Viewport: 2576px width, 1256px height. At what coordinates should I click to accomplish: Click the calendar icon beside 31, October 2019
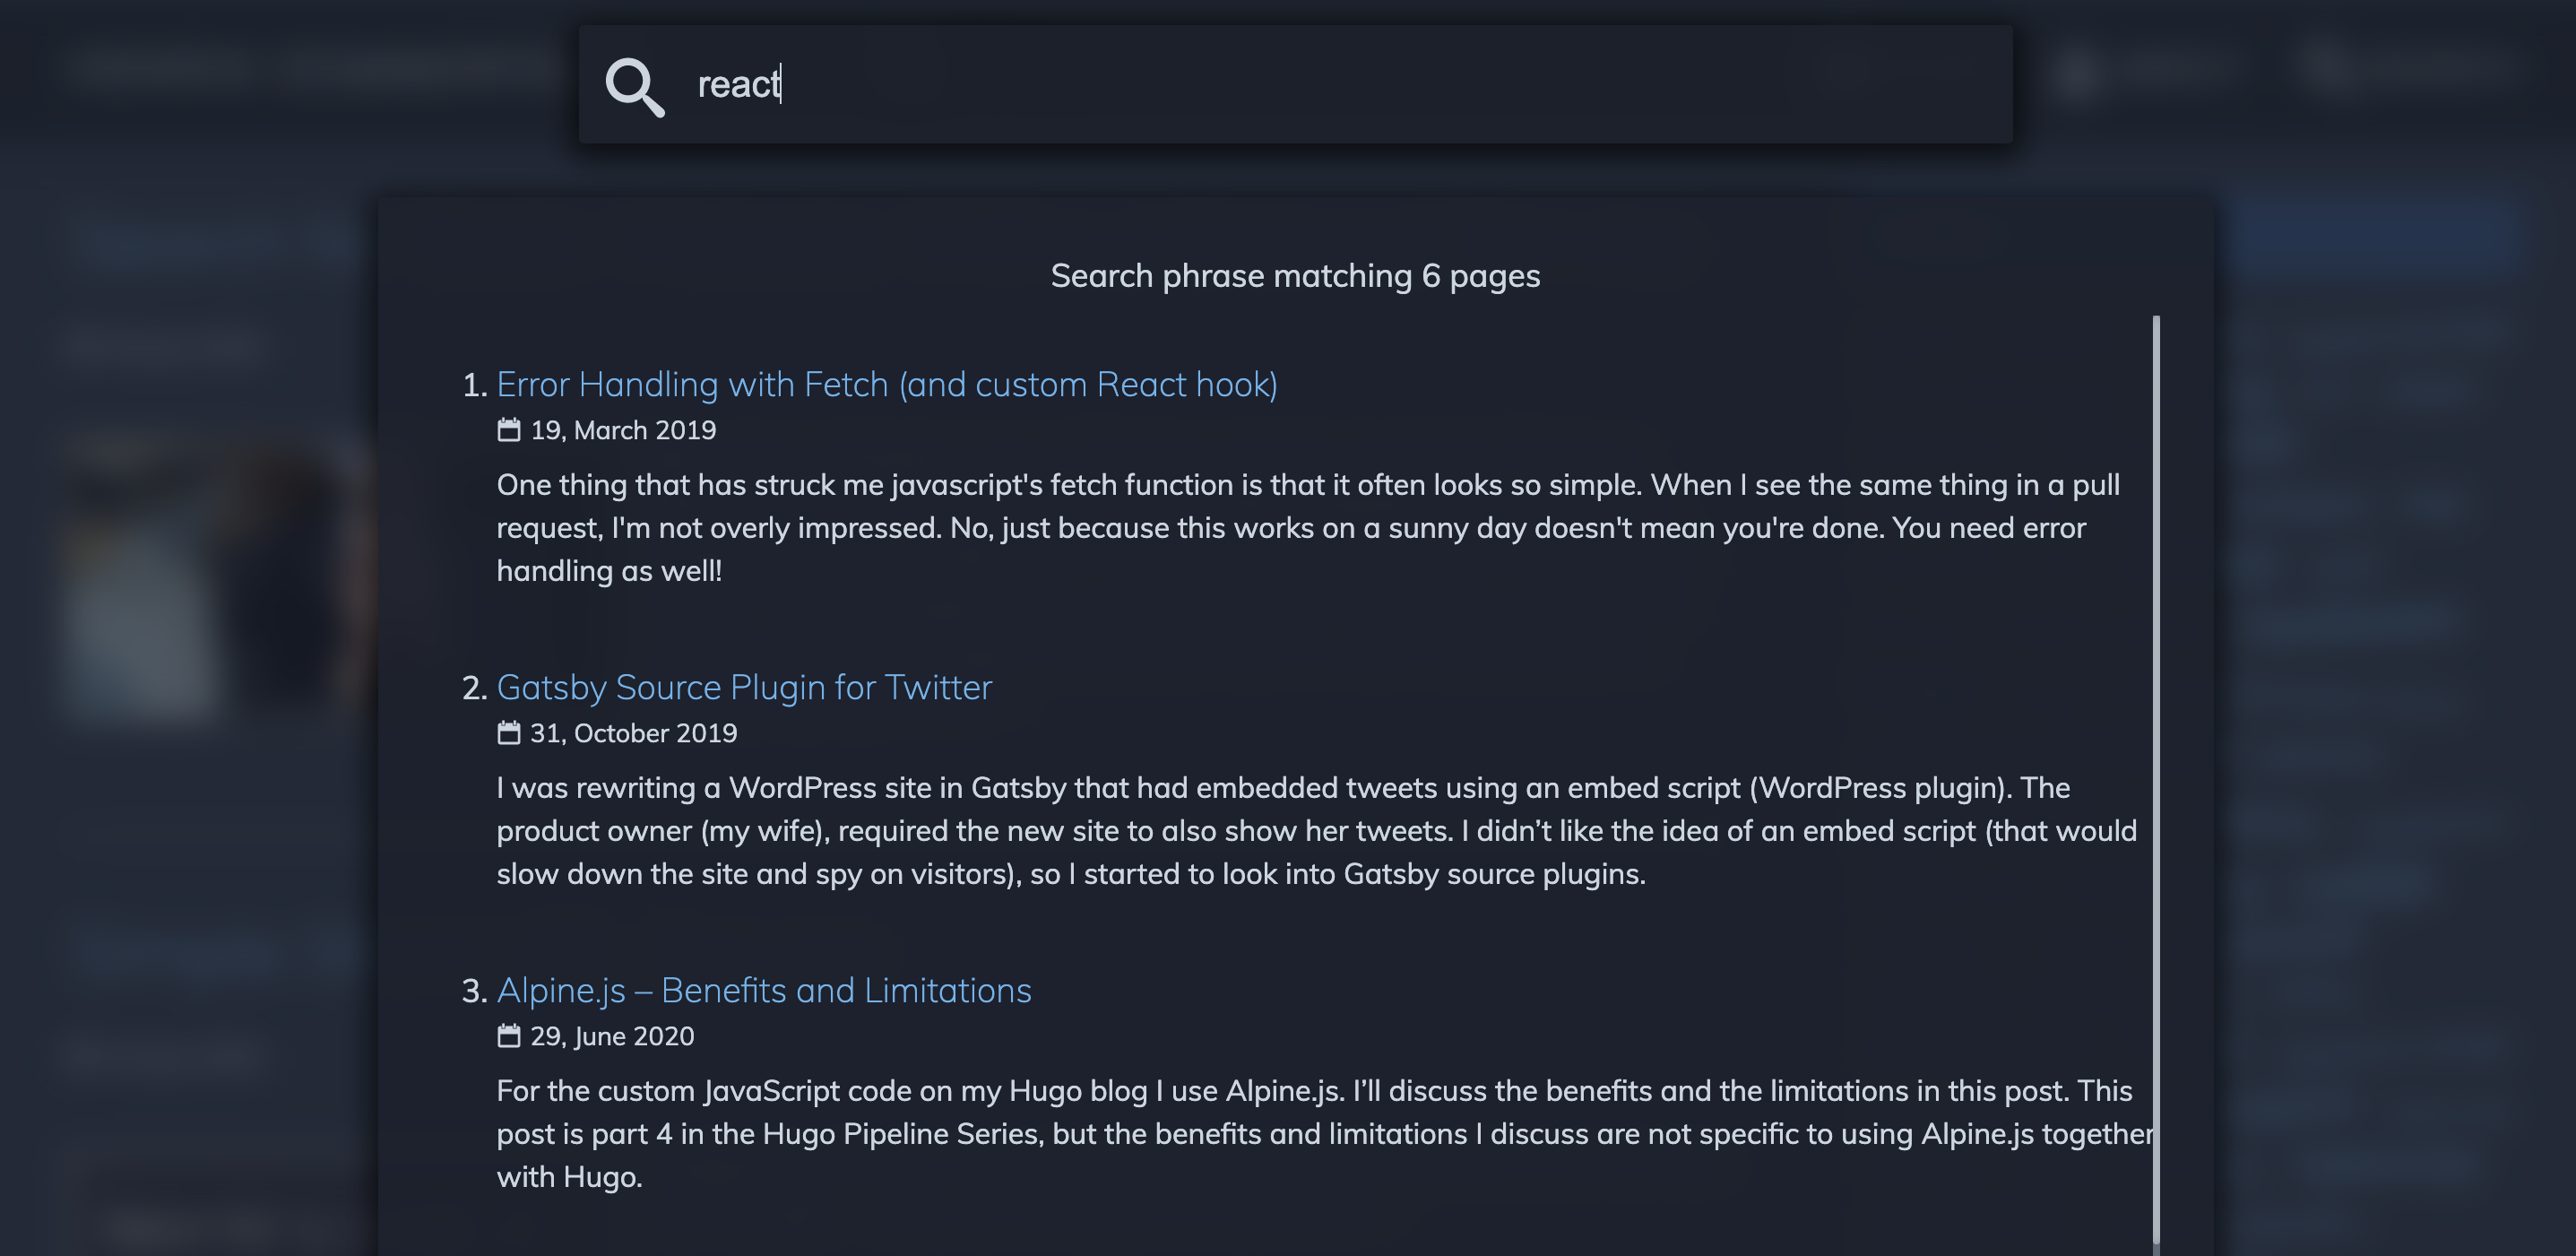pos(509,733)
